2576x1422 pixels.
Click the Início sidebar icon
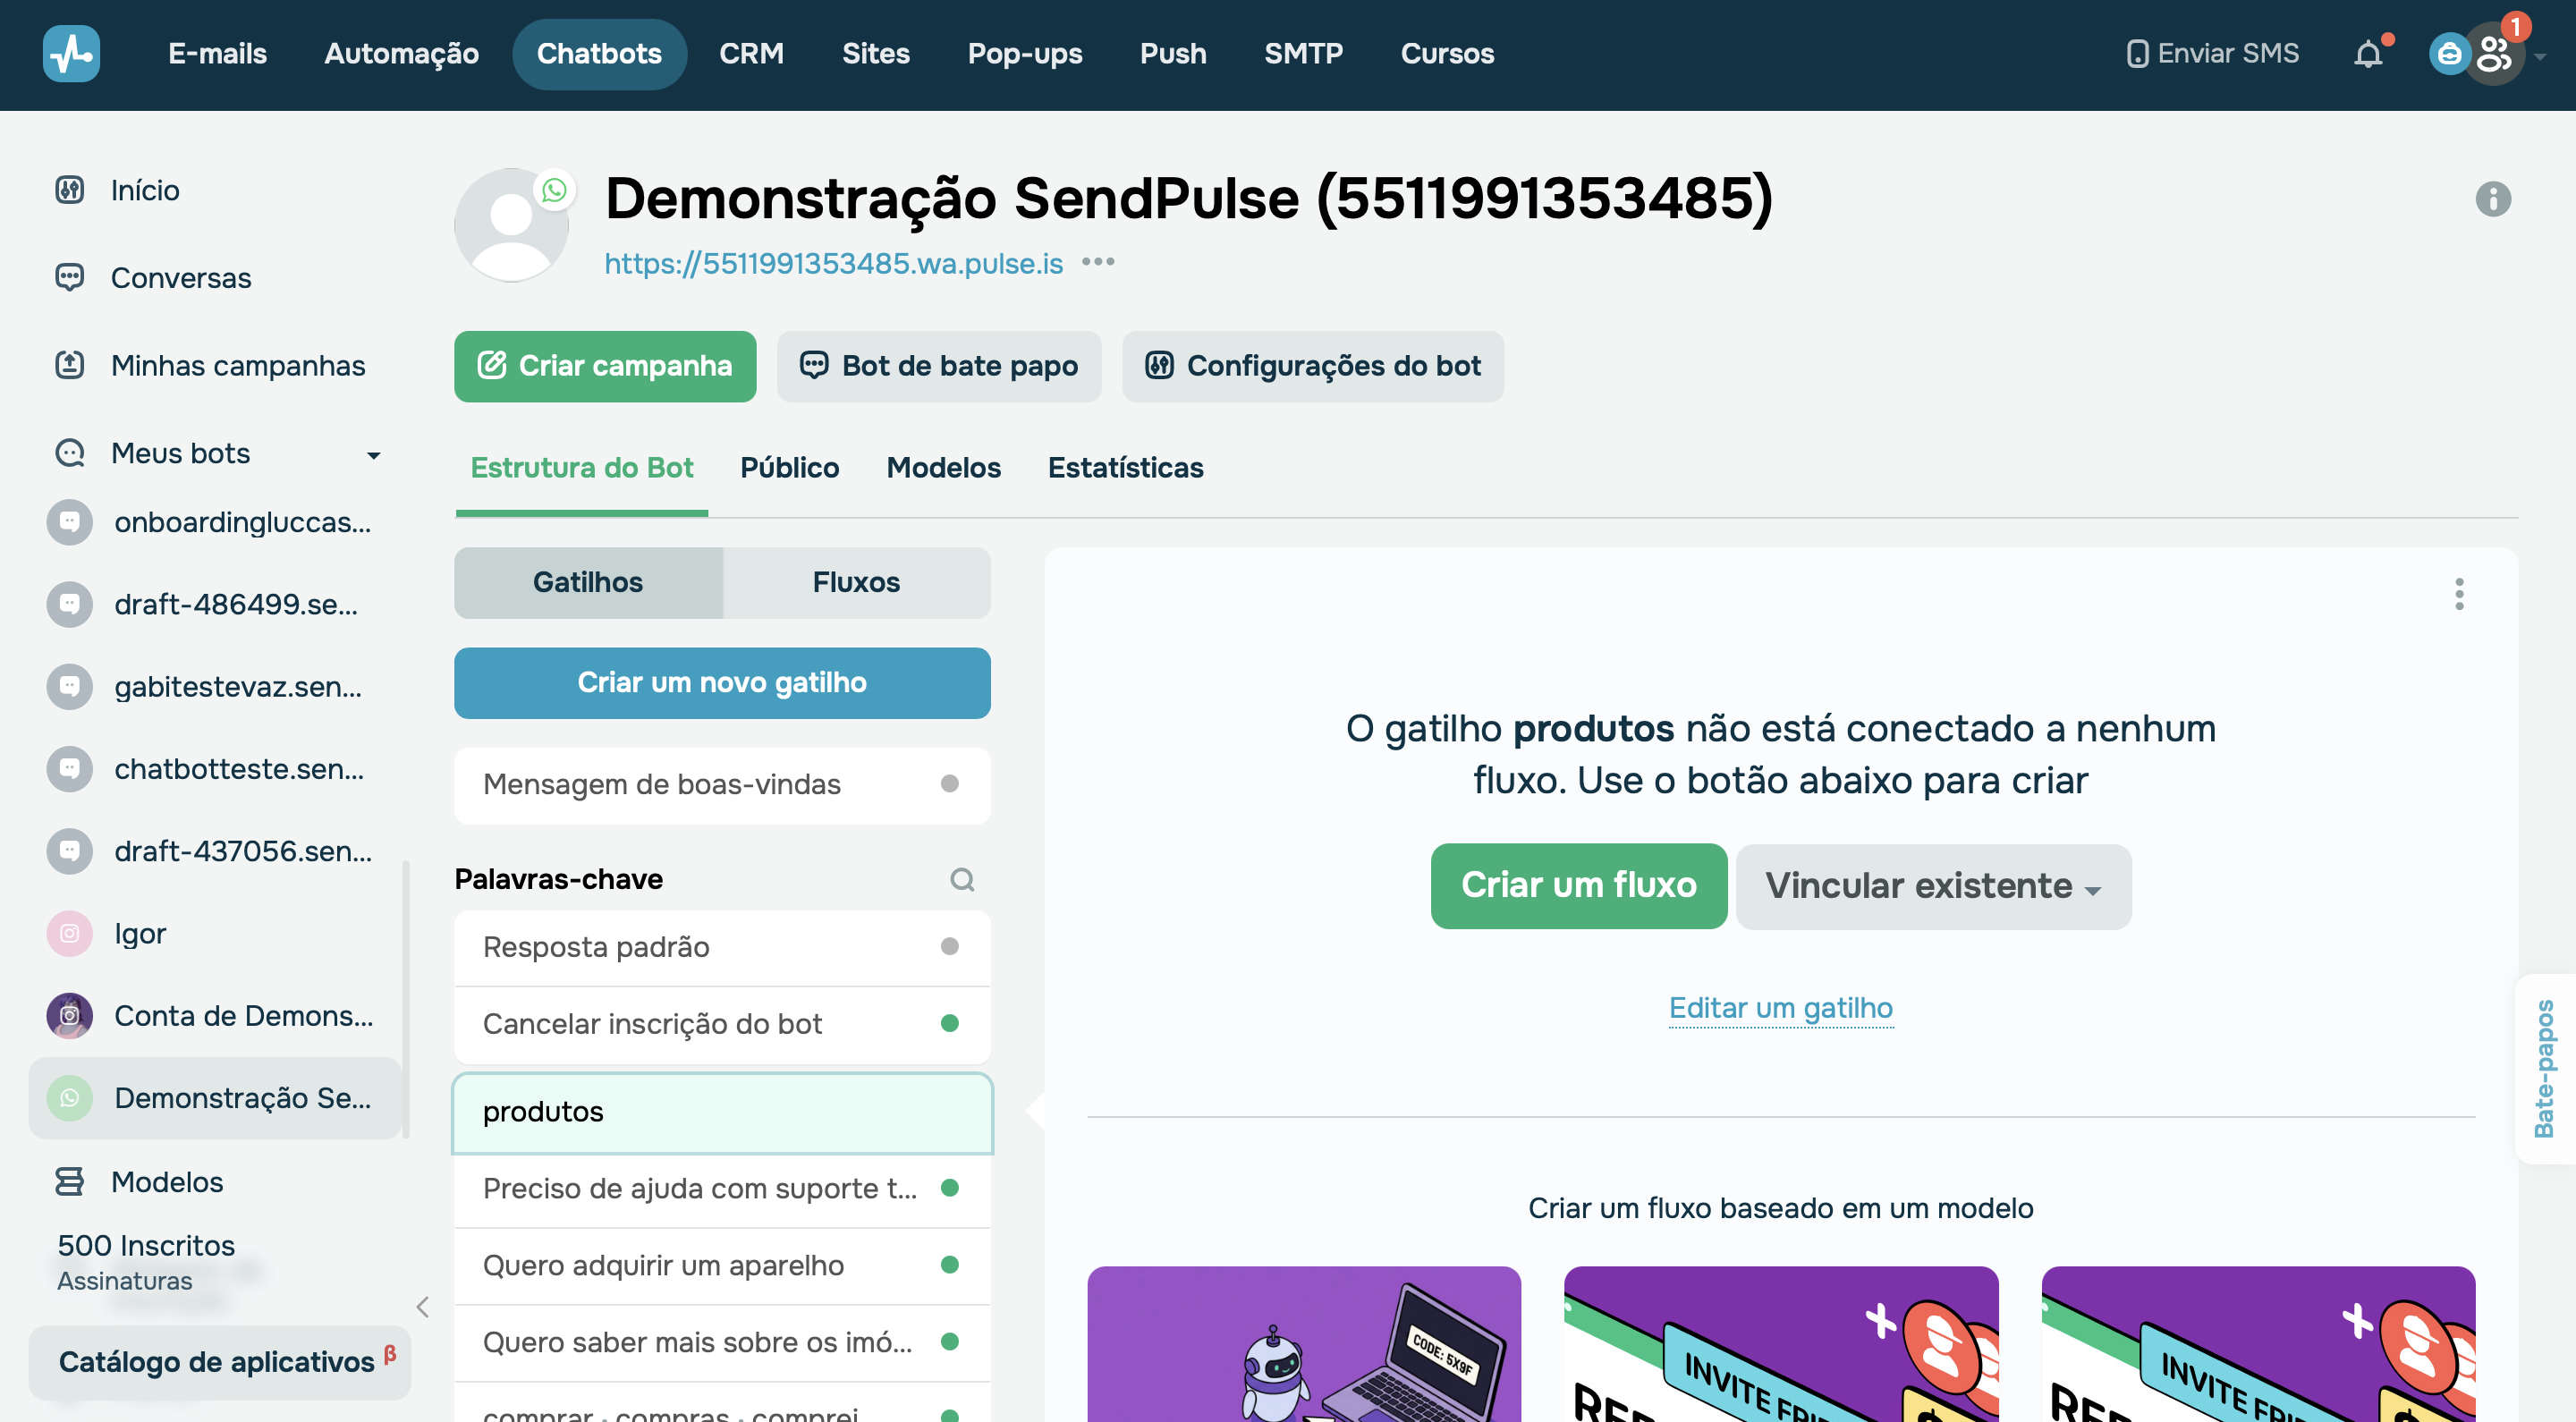coord(69,190)
